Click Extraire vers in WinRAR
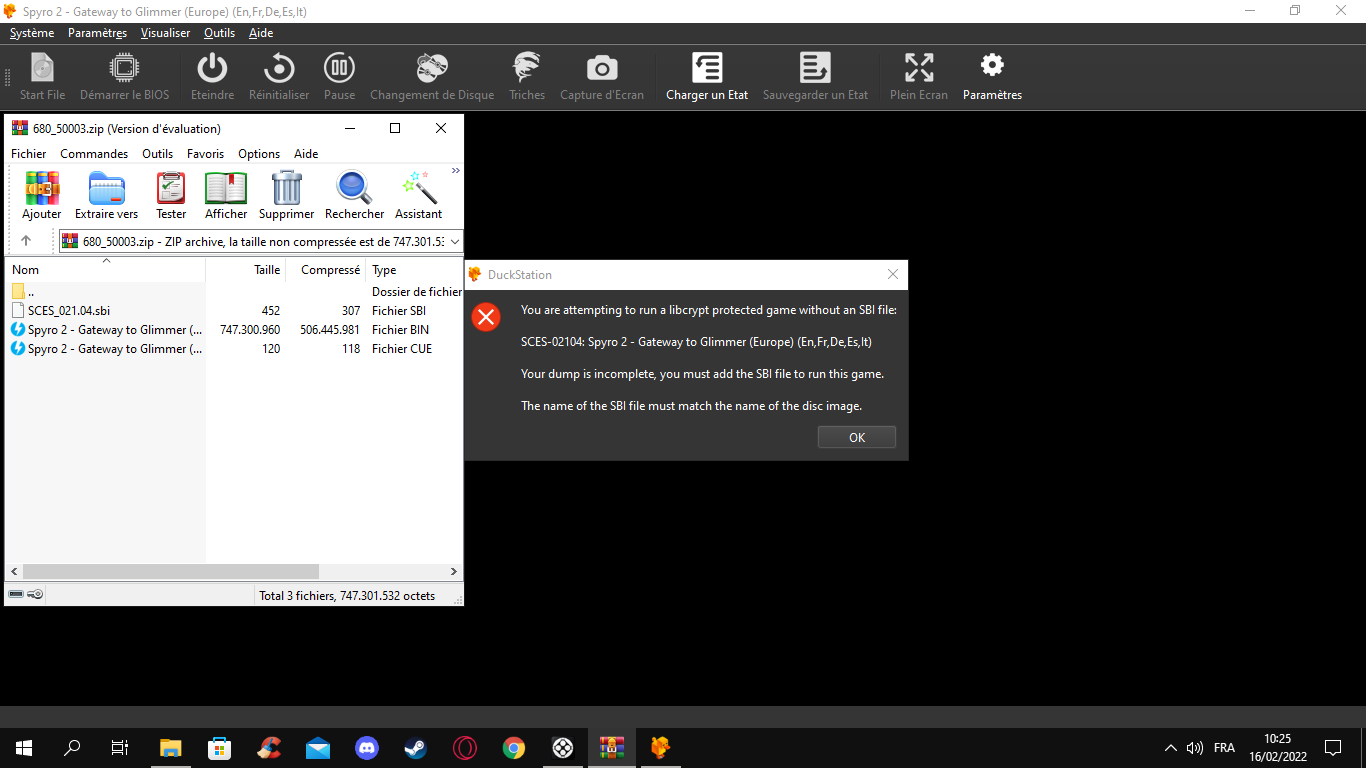The image size is (1366, 768). pos(107,195)
